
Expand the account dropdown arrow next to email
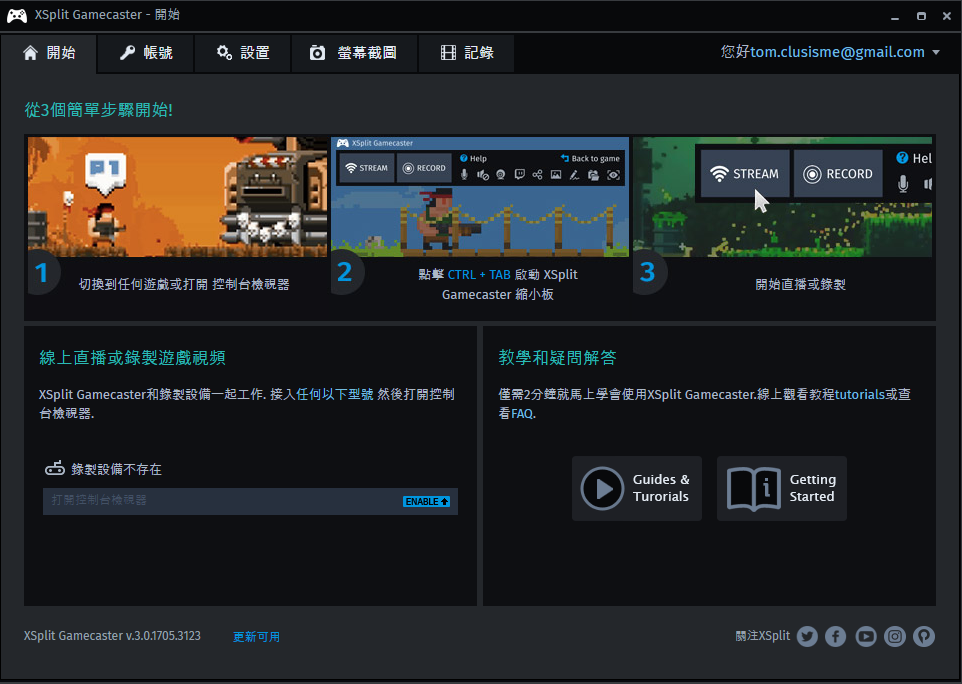(x=936, y=53)
